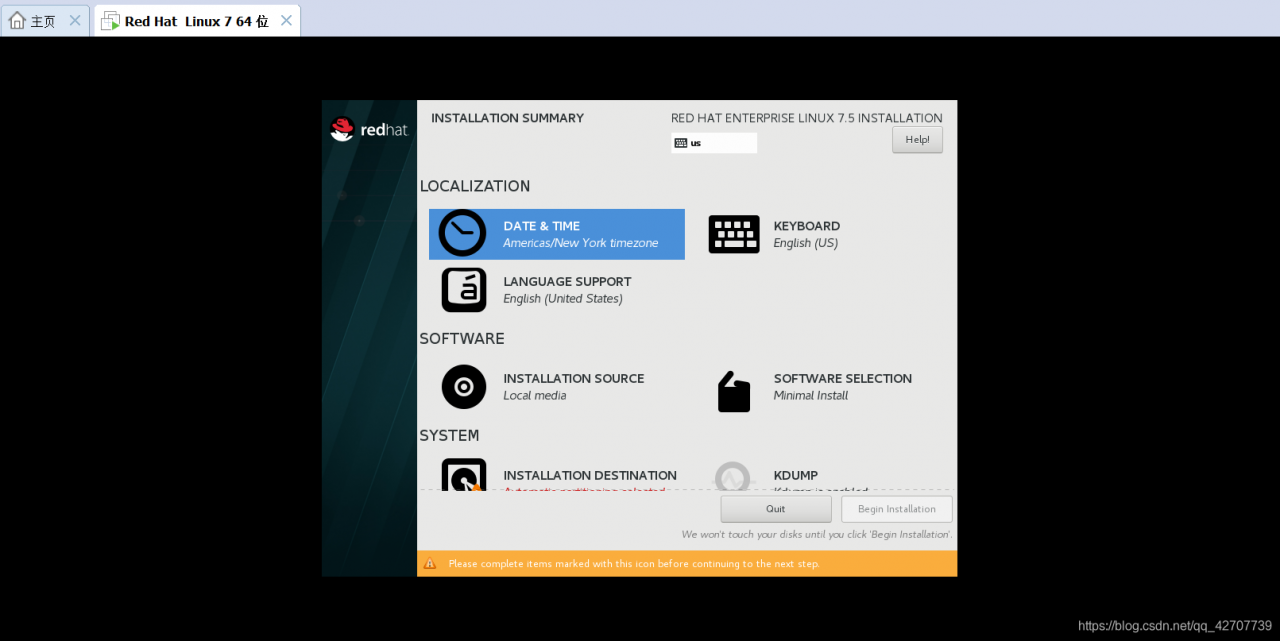
Task: Close the 主页 tab
Action: point(75,20)
